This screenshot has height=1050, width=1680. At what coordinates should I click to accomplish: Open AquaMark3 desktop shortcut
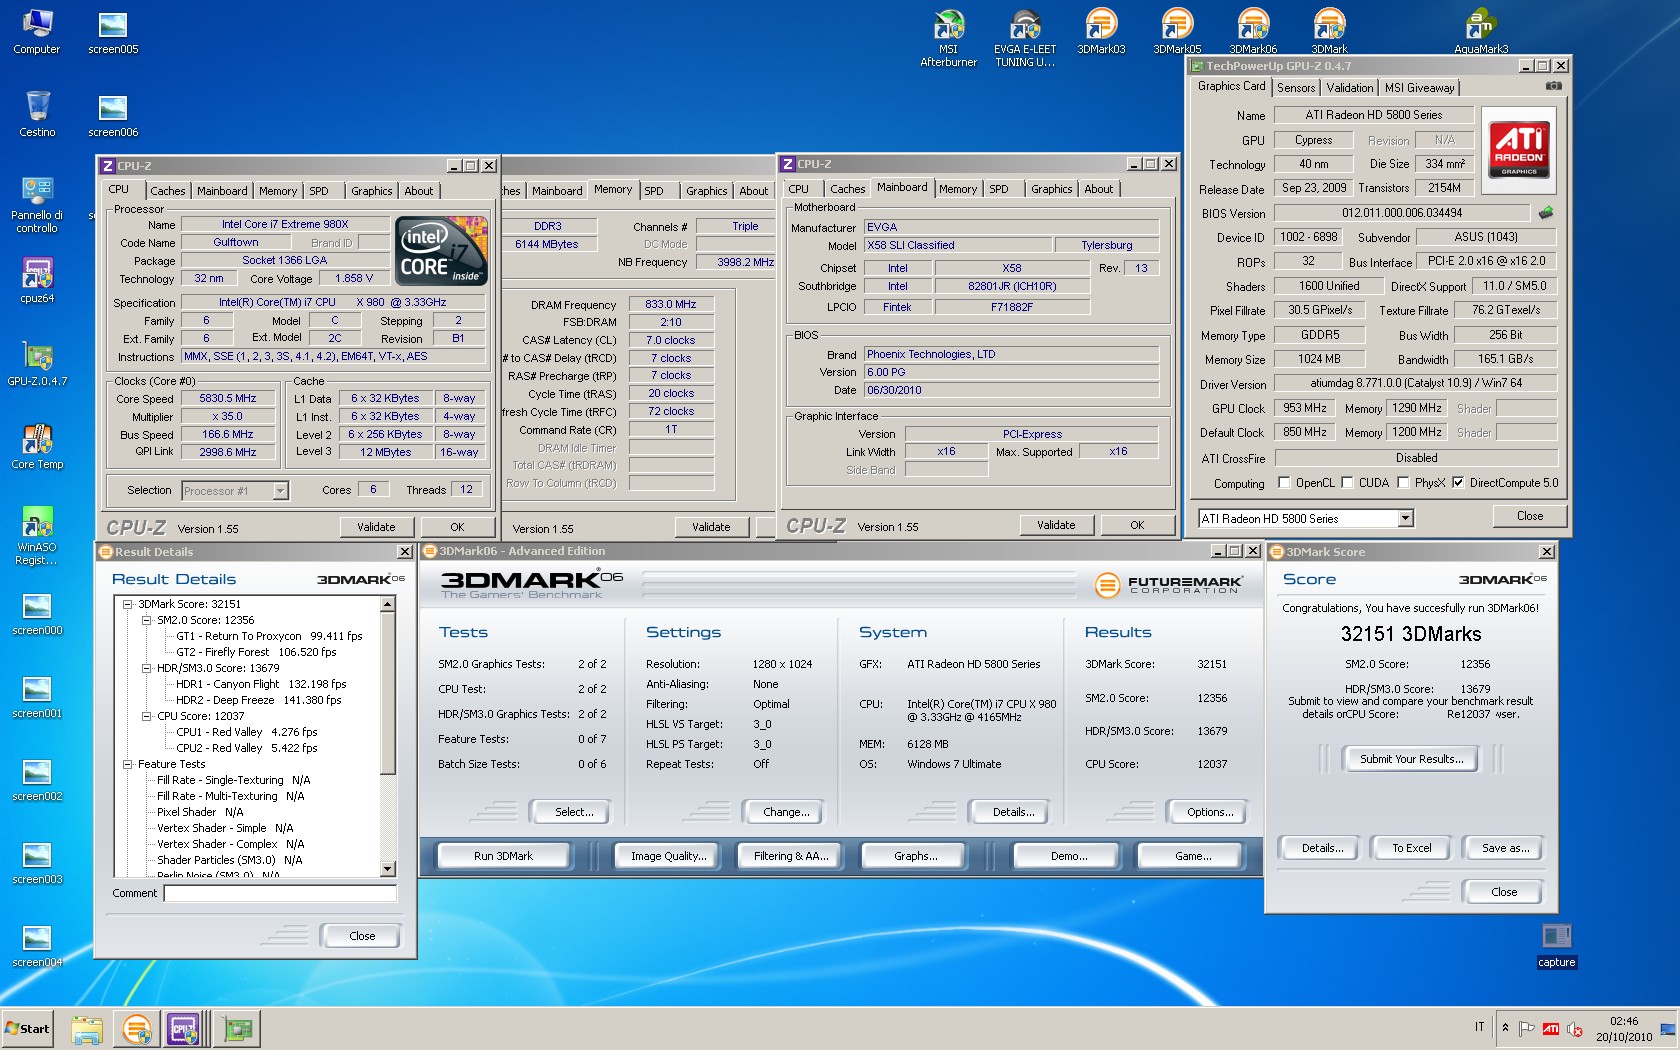1481,31
